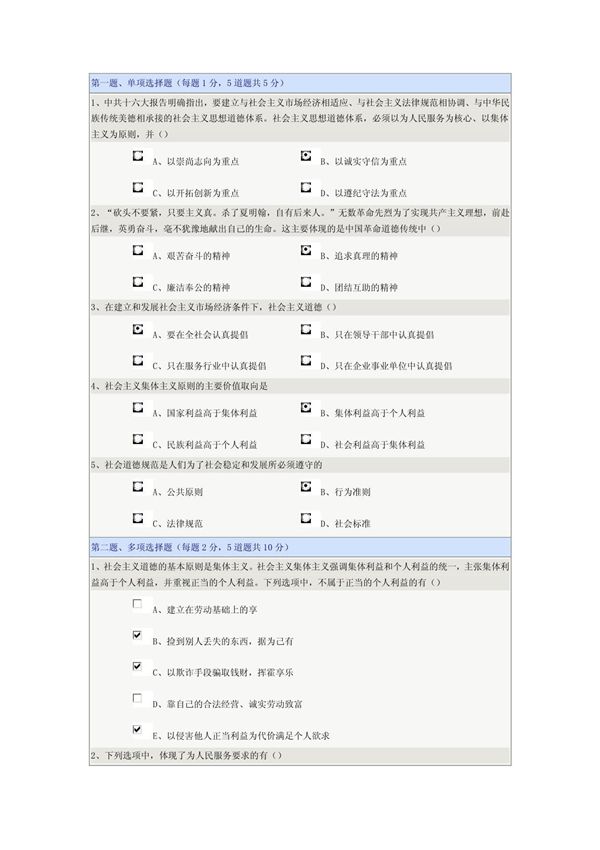Pick option C 以开拓创新为重点

[137, 187]
